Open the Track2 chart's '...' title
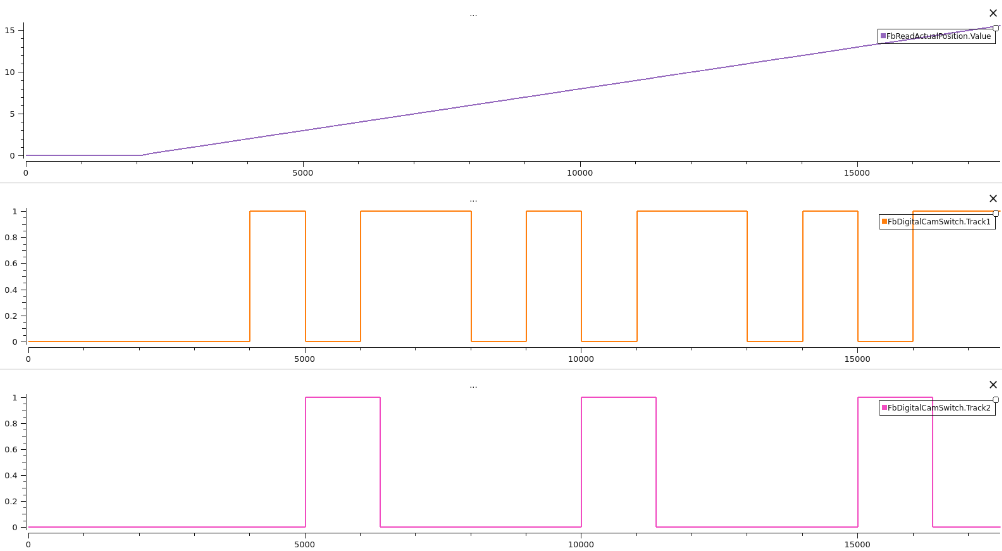1002x551 pixels. pyautogui.click(x=473, y=386)
